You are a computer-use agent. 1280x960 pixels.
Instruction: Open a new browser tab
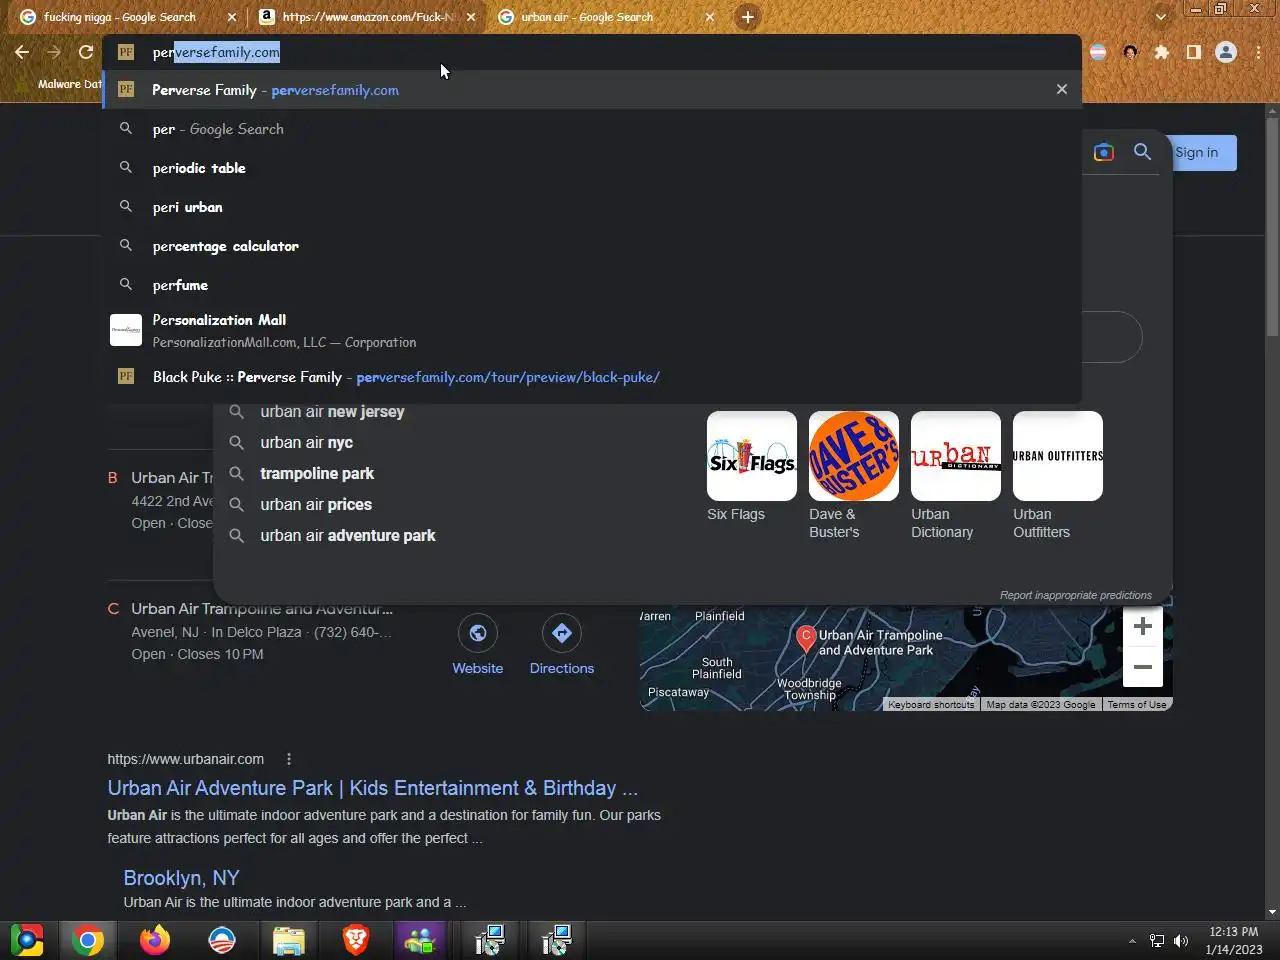click(x=747, y=17)
